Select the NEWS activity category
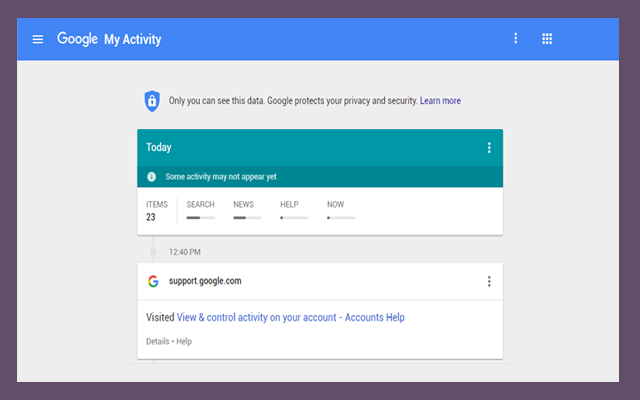Viewport: 640px width, 400px height. coord(246,210)
